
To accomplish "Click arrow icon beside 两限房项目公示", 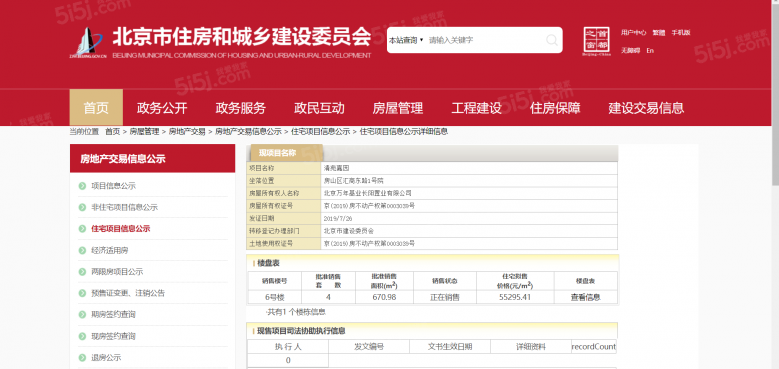I will (x=82, y=272).
